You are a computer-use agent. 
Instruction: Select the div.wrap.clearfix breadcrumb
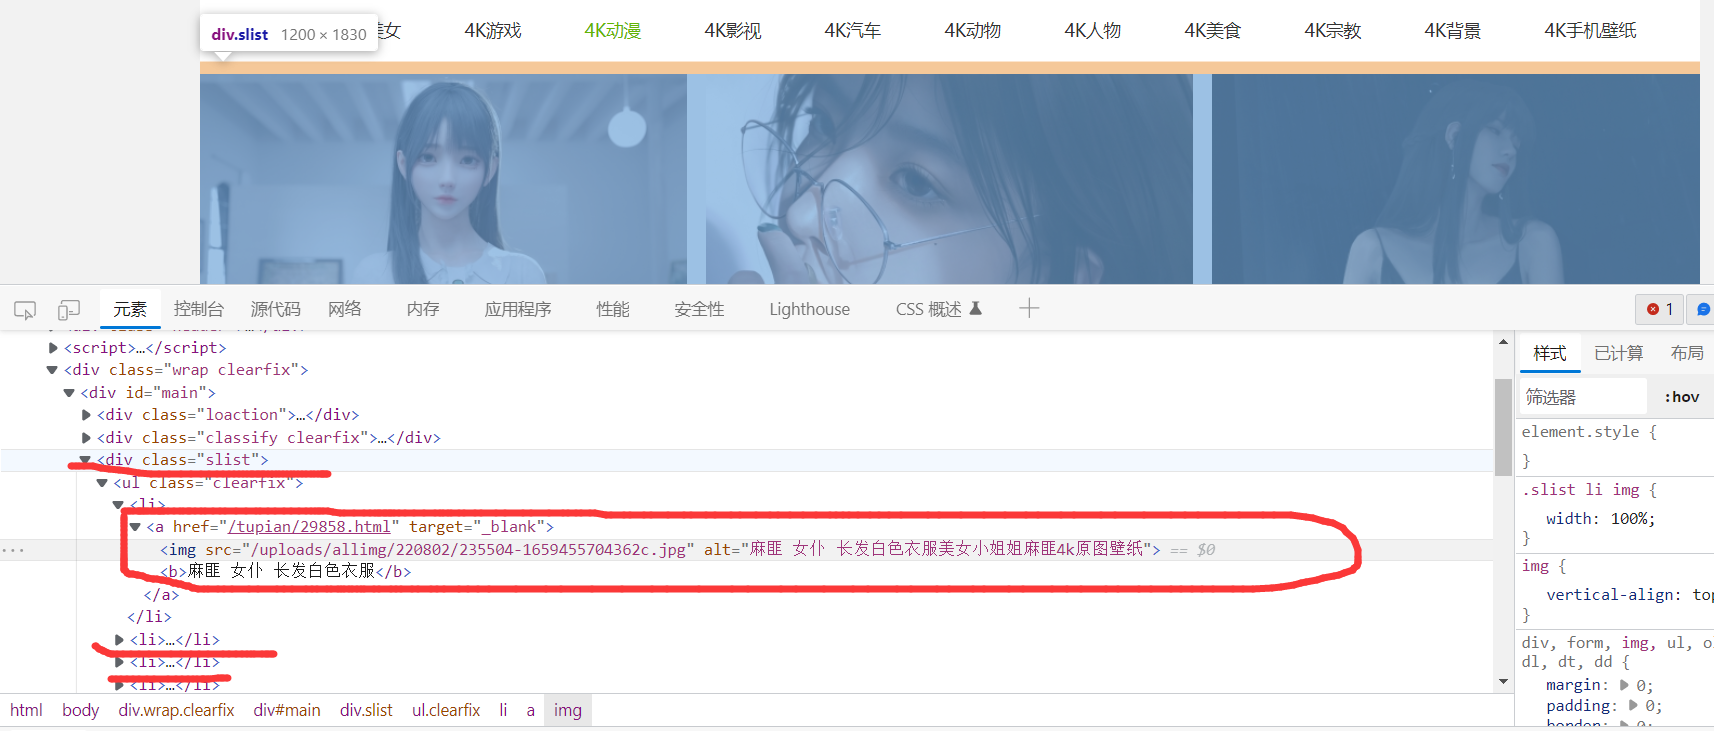[x=177, y=710]
